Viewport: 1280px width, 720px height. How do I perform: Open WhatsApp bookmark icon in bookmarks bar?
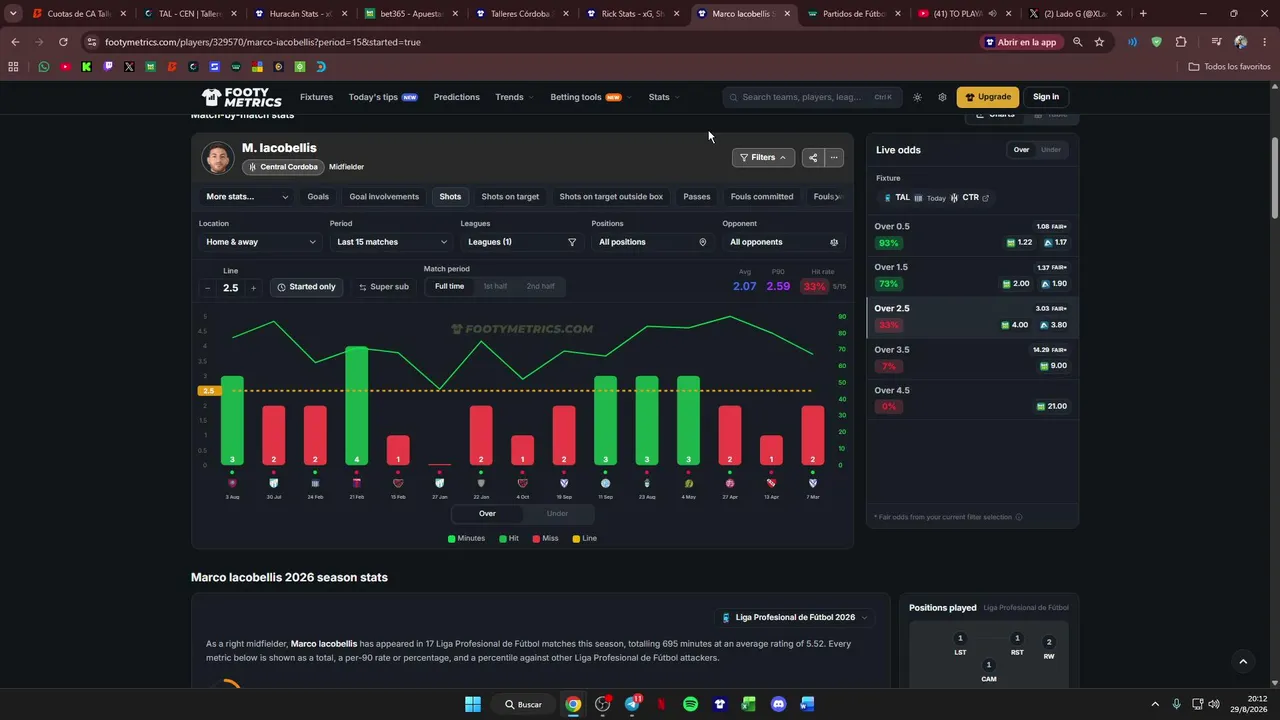(x=43, y=67)
